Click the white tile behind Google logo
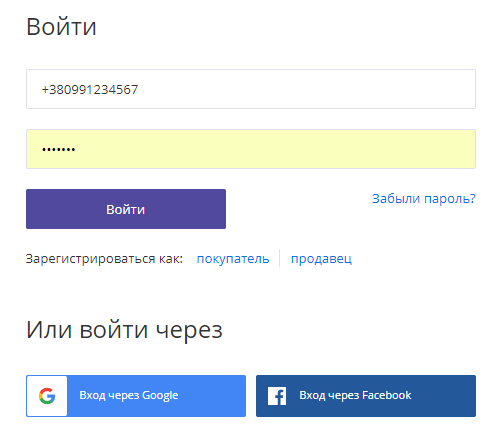This screenshot has width=501, height=434. pyautogui.click(x=47, y=396)
